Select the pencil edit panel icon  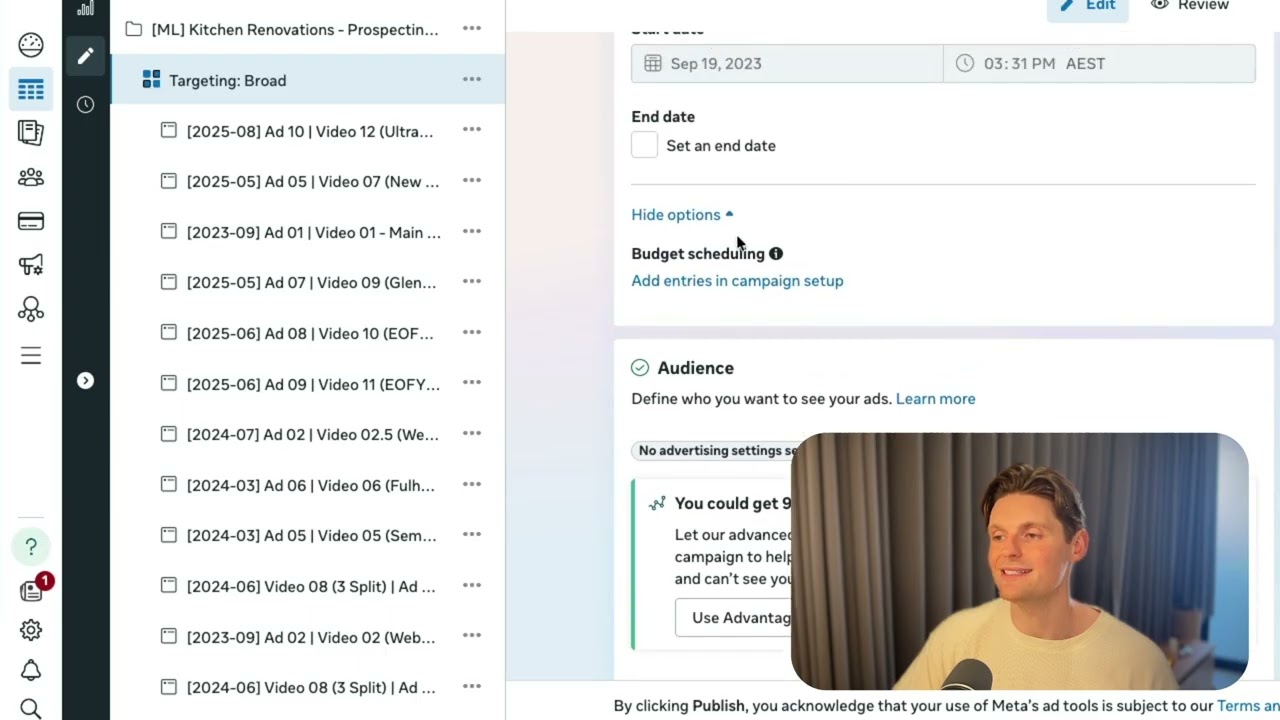tap(86, 56)
